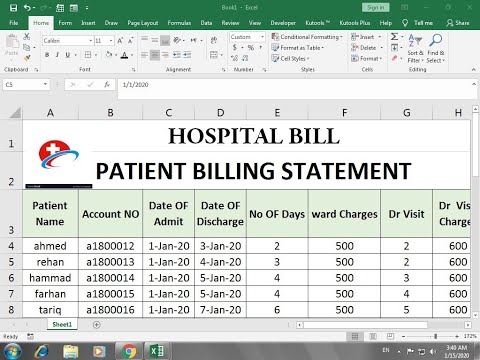Click the Font Color A icon
Viewport: 480px width, 360px height.
pyautogui.click(x=124, y=55)
